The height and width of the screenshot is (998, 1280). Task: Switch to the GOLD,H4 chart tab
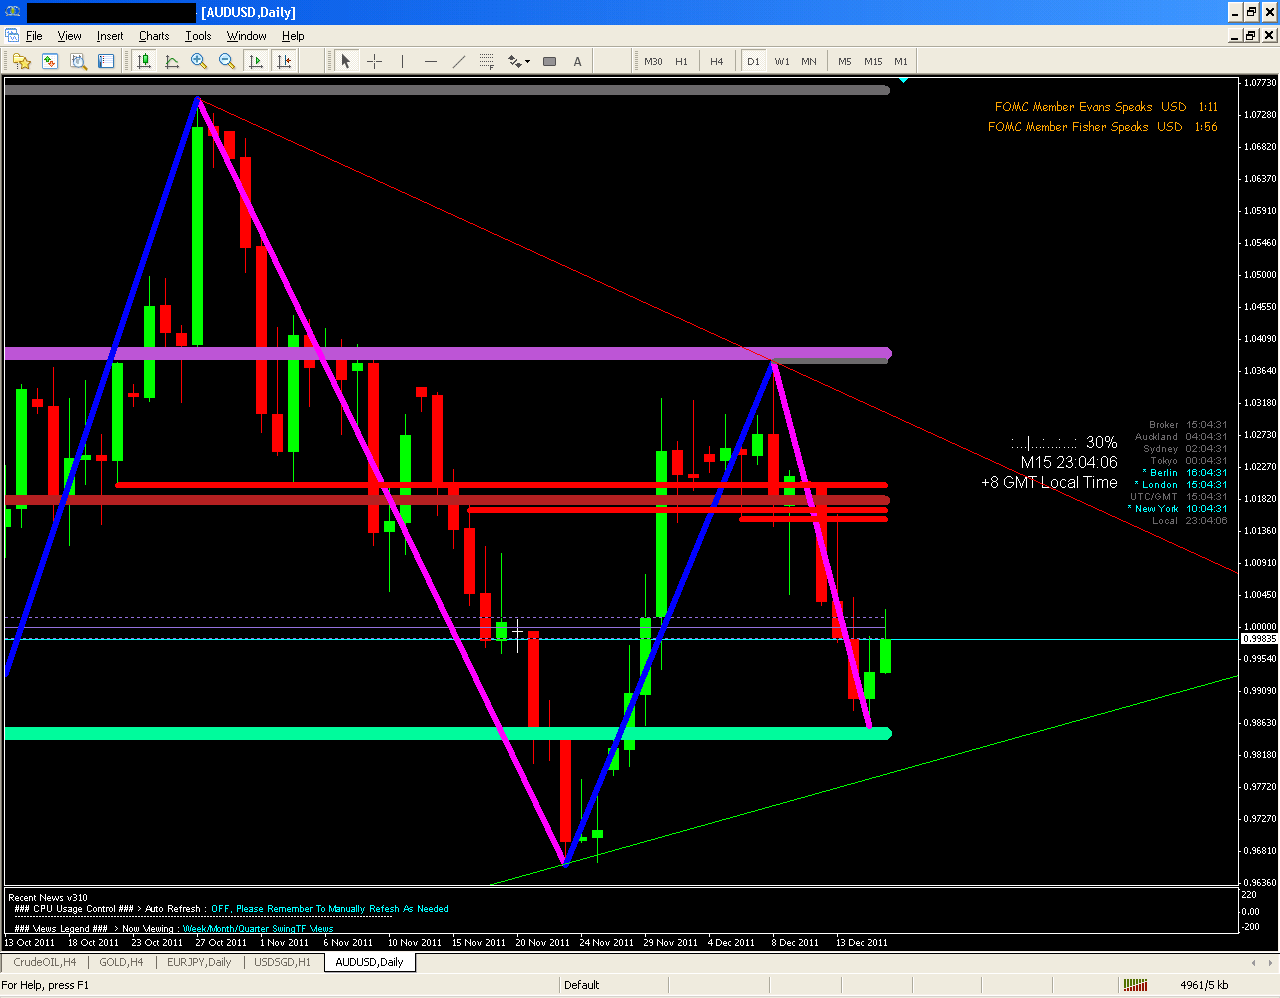[x=121, y=962]
